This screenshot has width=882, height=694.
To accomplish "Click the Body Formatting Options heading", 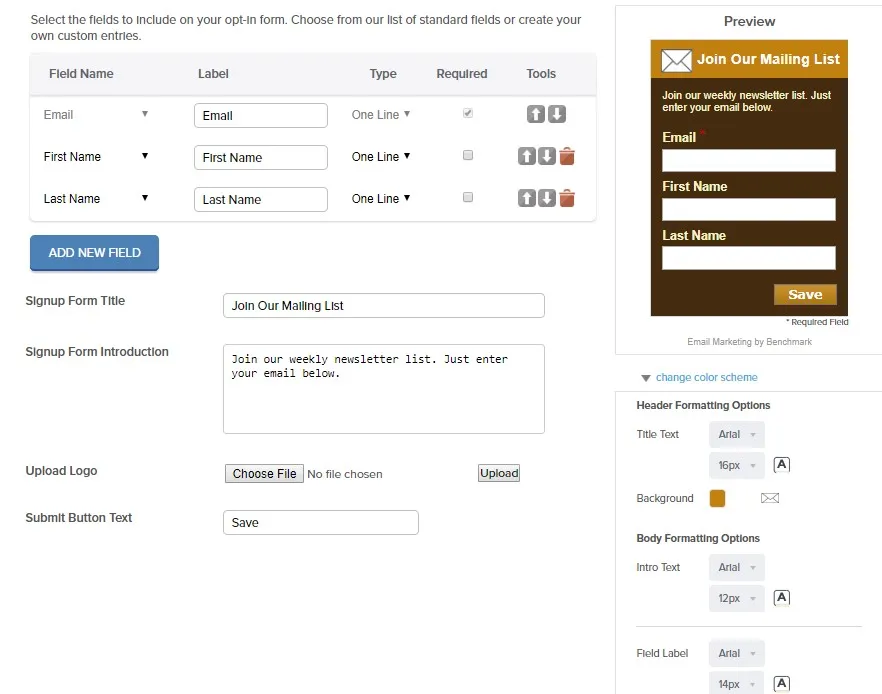I will tap(698, 538).
